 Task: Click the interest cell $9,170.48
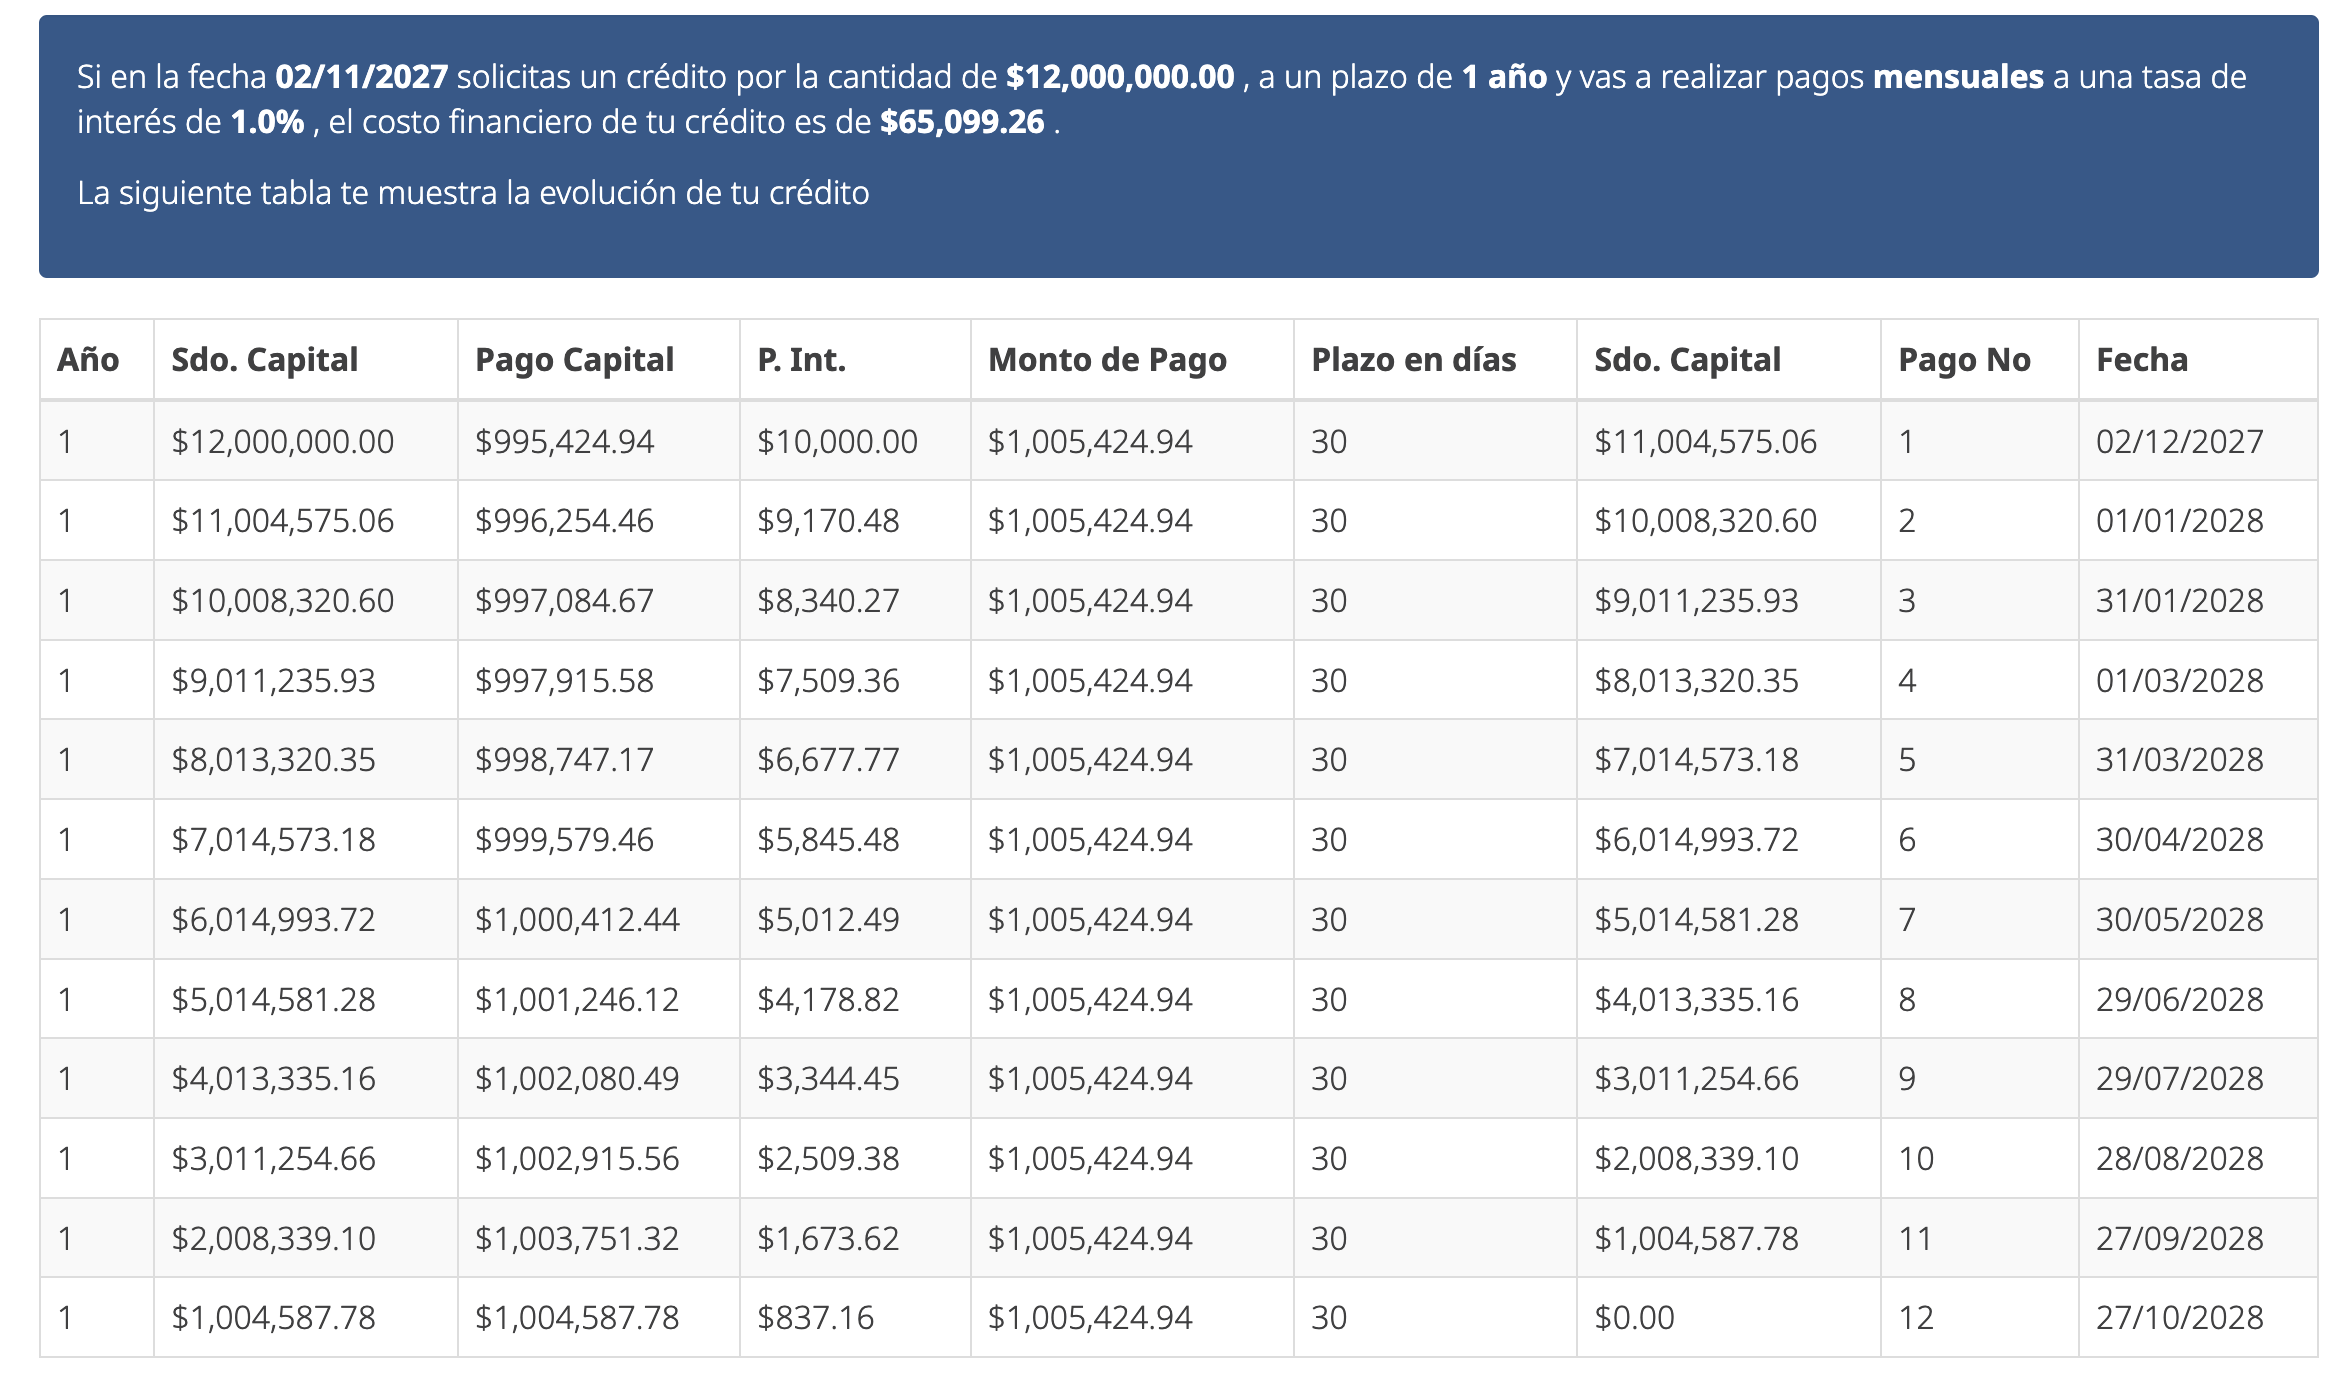click(855, 520)
